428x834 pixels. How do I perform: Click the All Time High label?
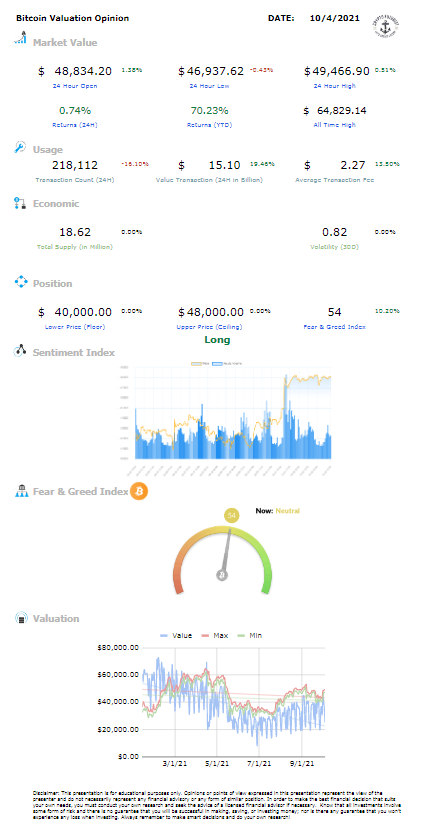(334, 125)
